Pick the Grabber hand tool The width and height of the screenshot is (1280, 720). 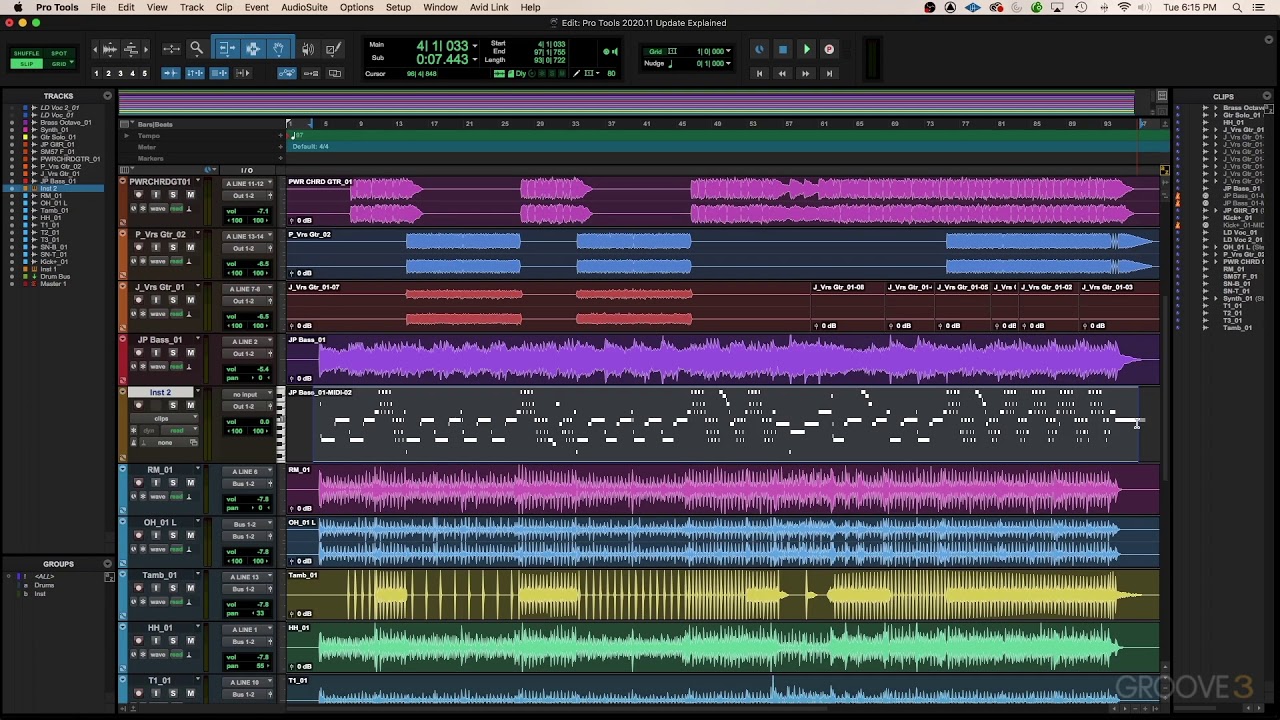coord(278,48)
